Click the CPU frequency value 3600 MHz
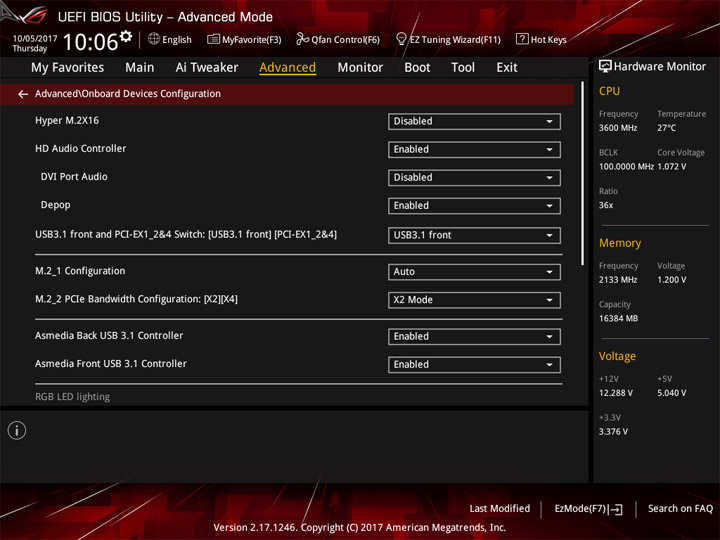720x540 pixels. pos(618,128)
